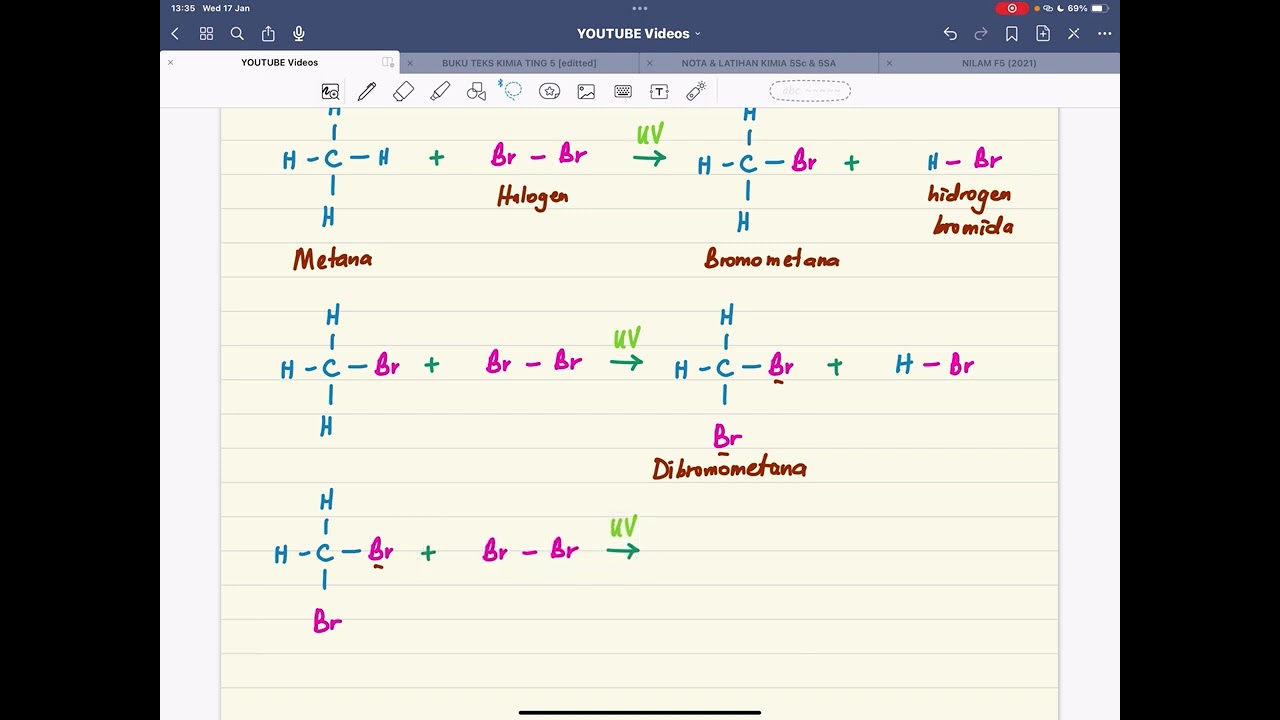This screenshot has width=1280, height=720.
Task: Open split view icon on YOUTUBE Videos tab
Action: pyautogui.click(x=388, y=63)
